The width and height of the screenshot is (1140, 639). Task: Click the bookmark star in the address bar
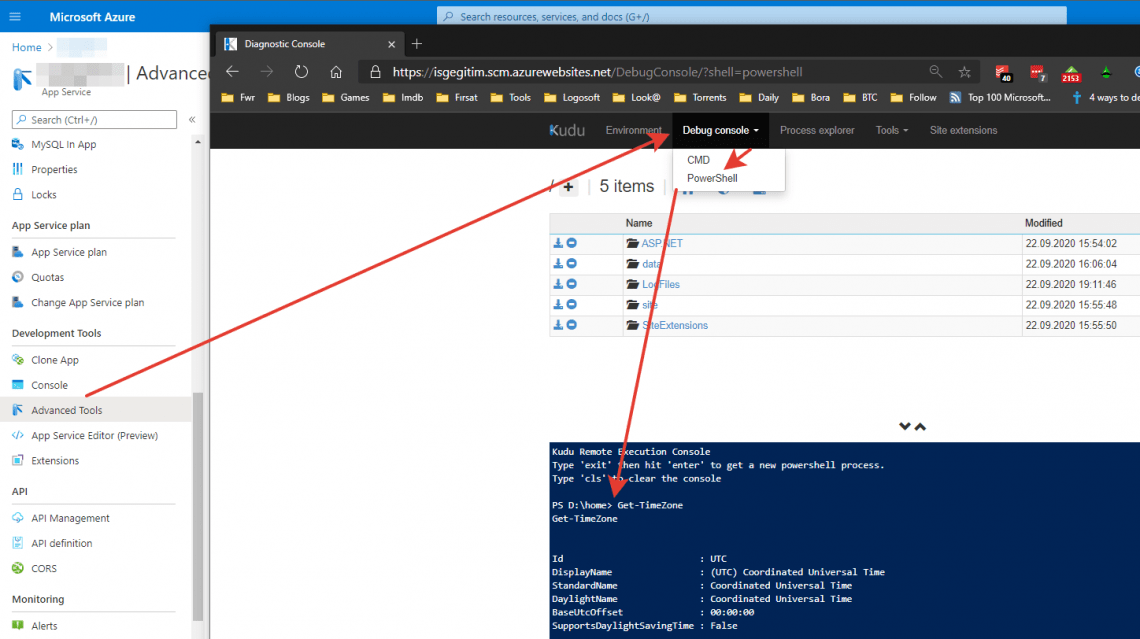point(963,71)
